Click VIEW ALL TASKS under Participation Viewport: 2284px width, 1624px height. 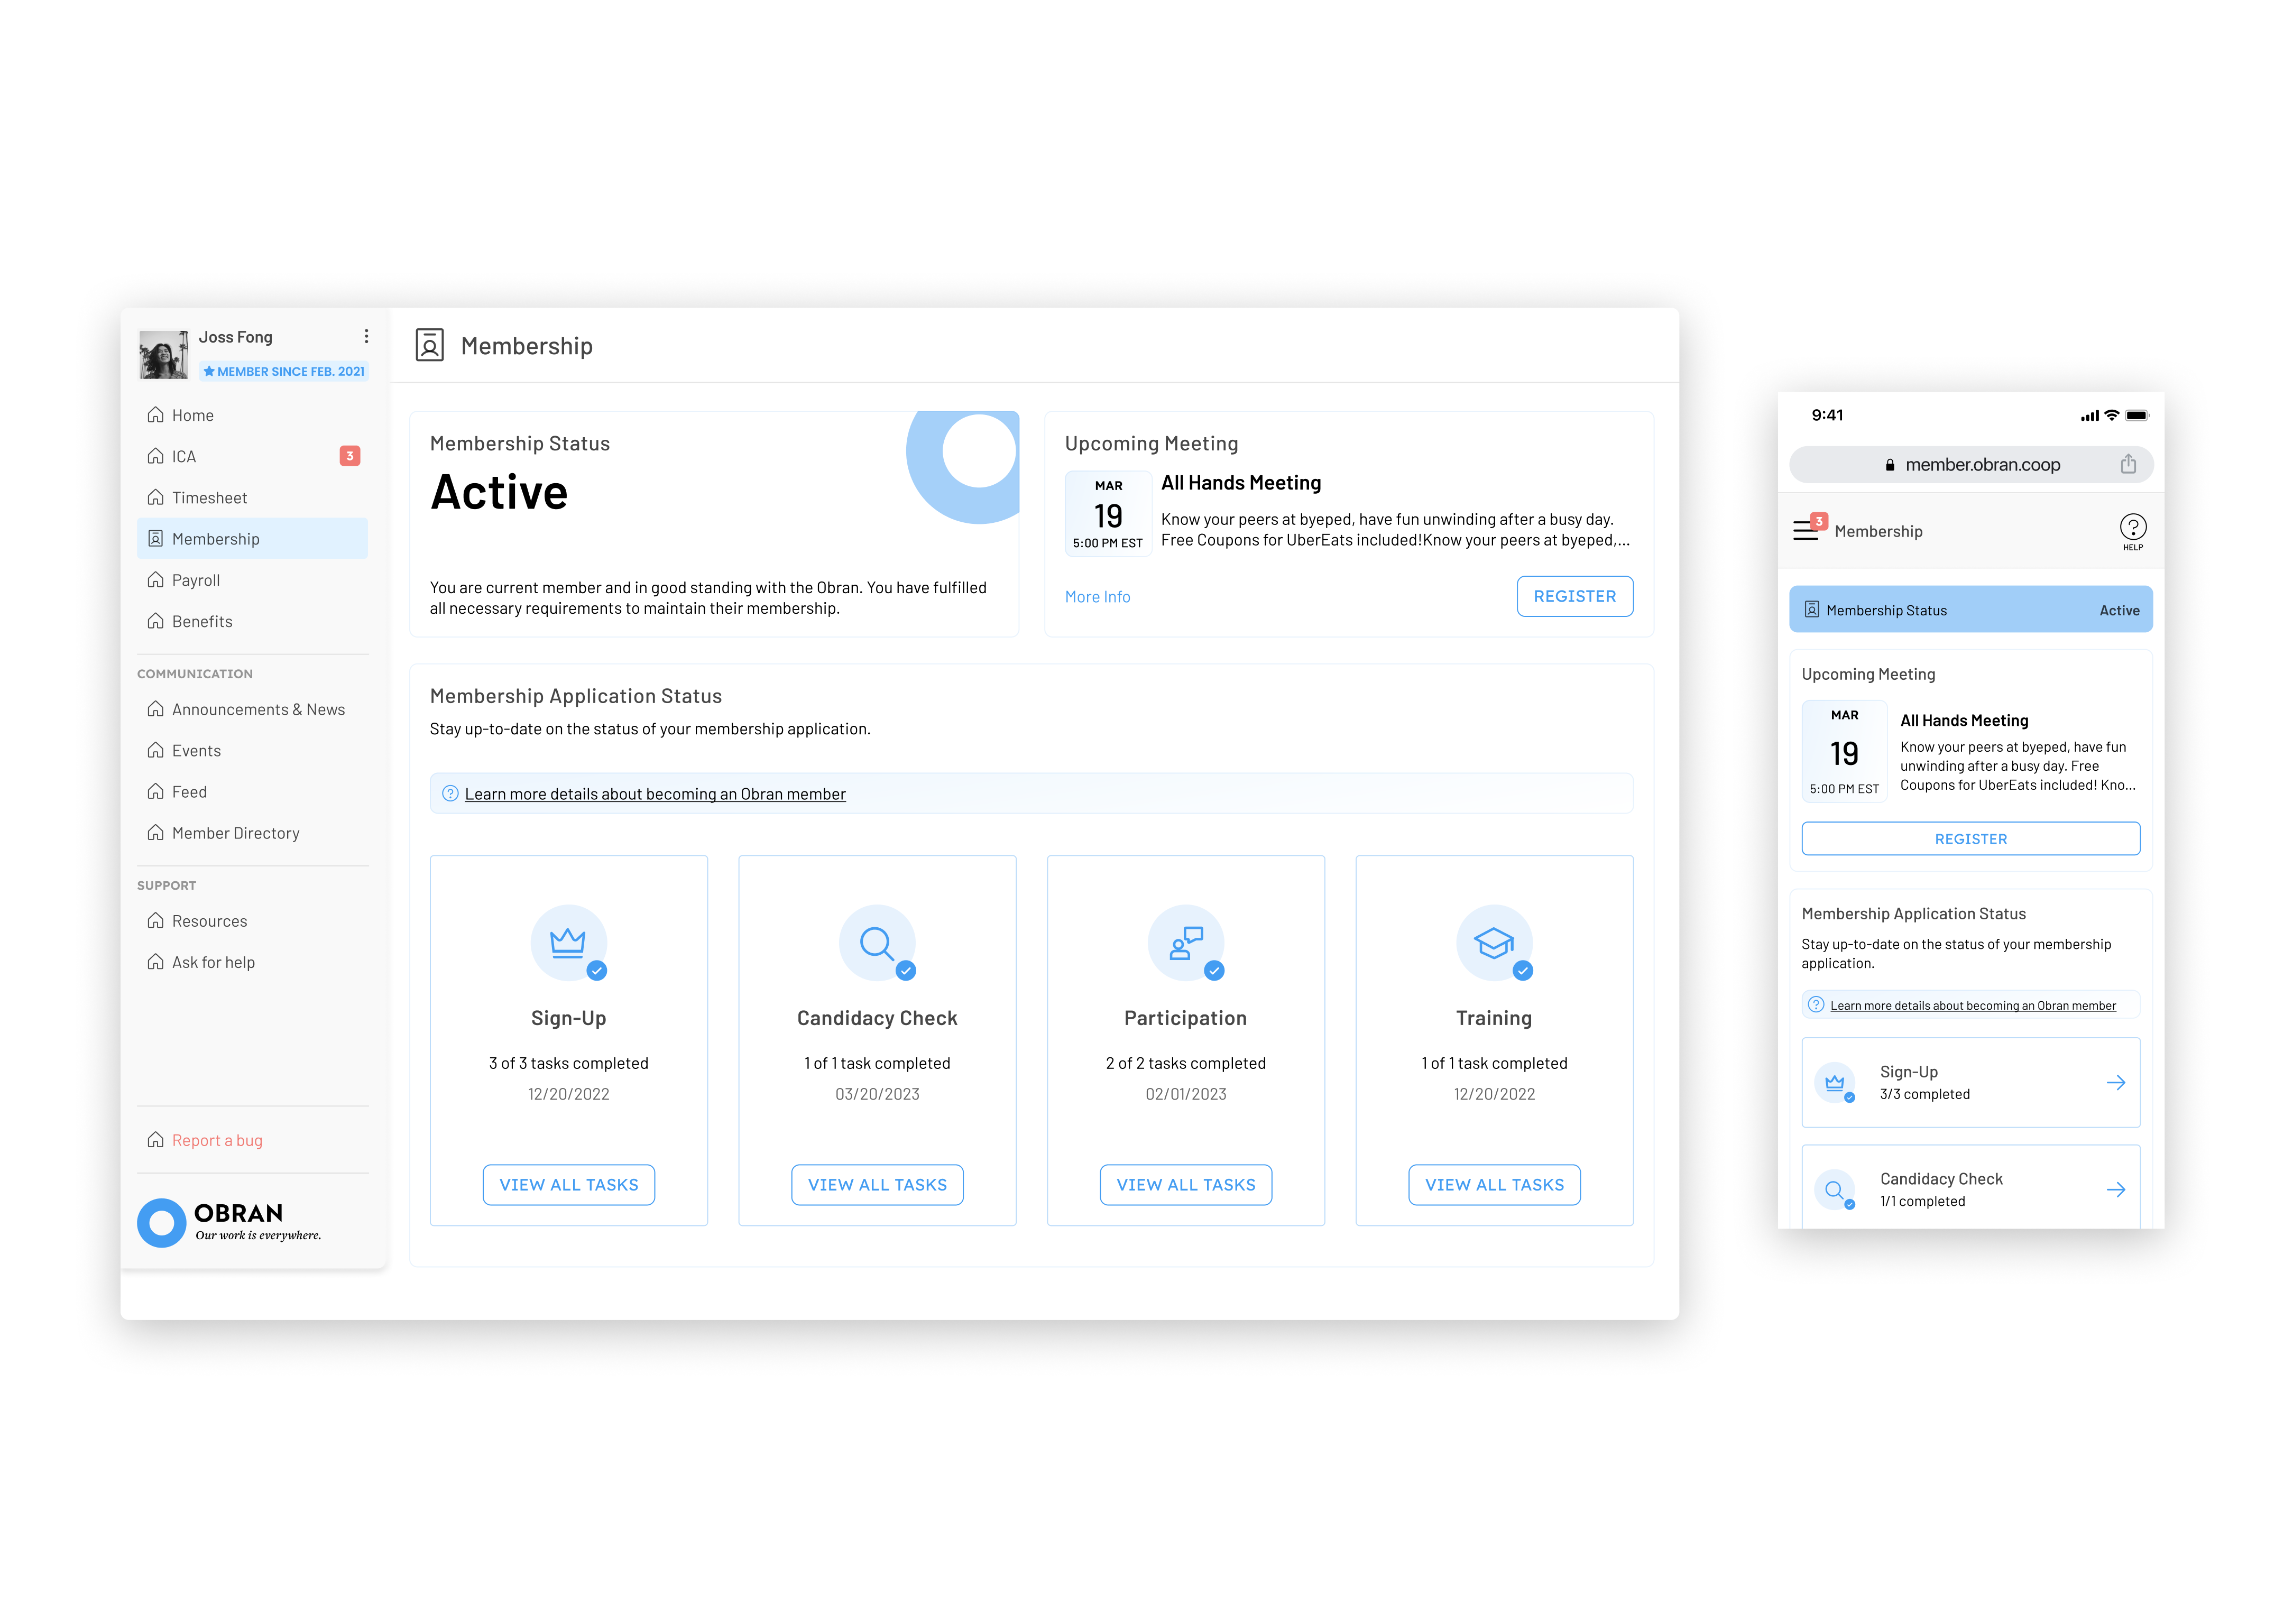coord(1186,1184)
